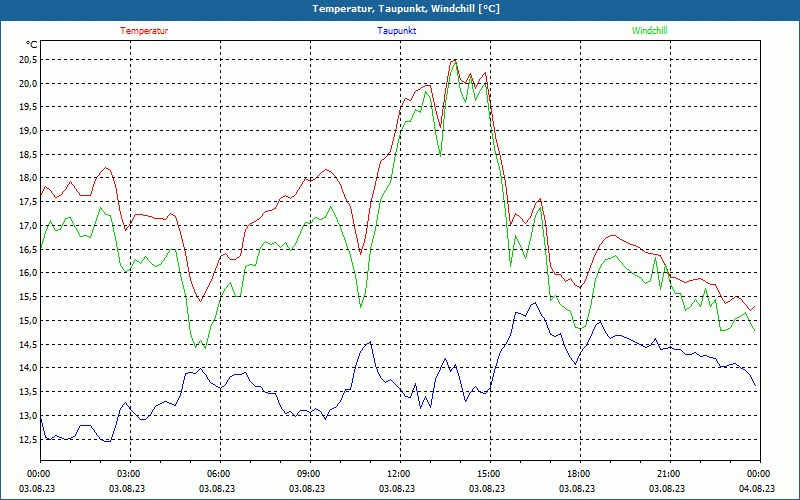Click the '18,5' y-axis value

[x=28, y=155]
